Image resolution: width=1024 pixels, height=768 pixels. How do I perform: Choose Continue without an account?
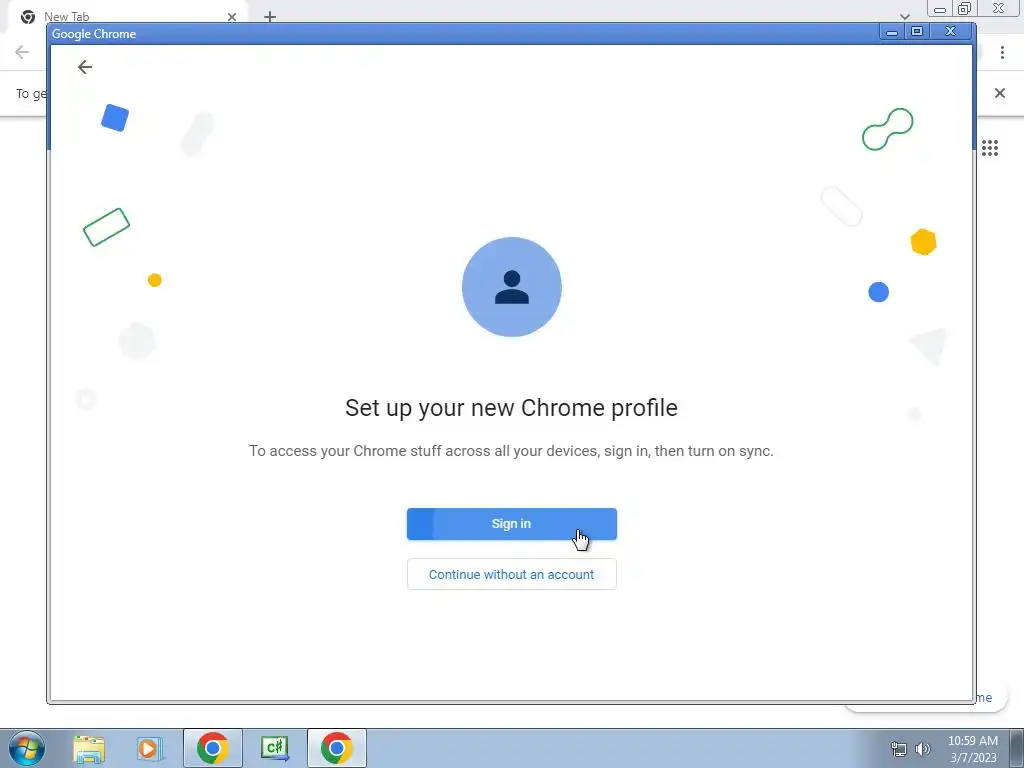[x=511, y=574]
